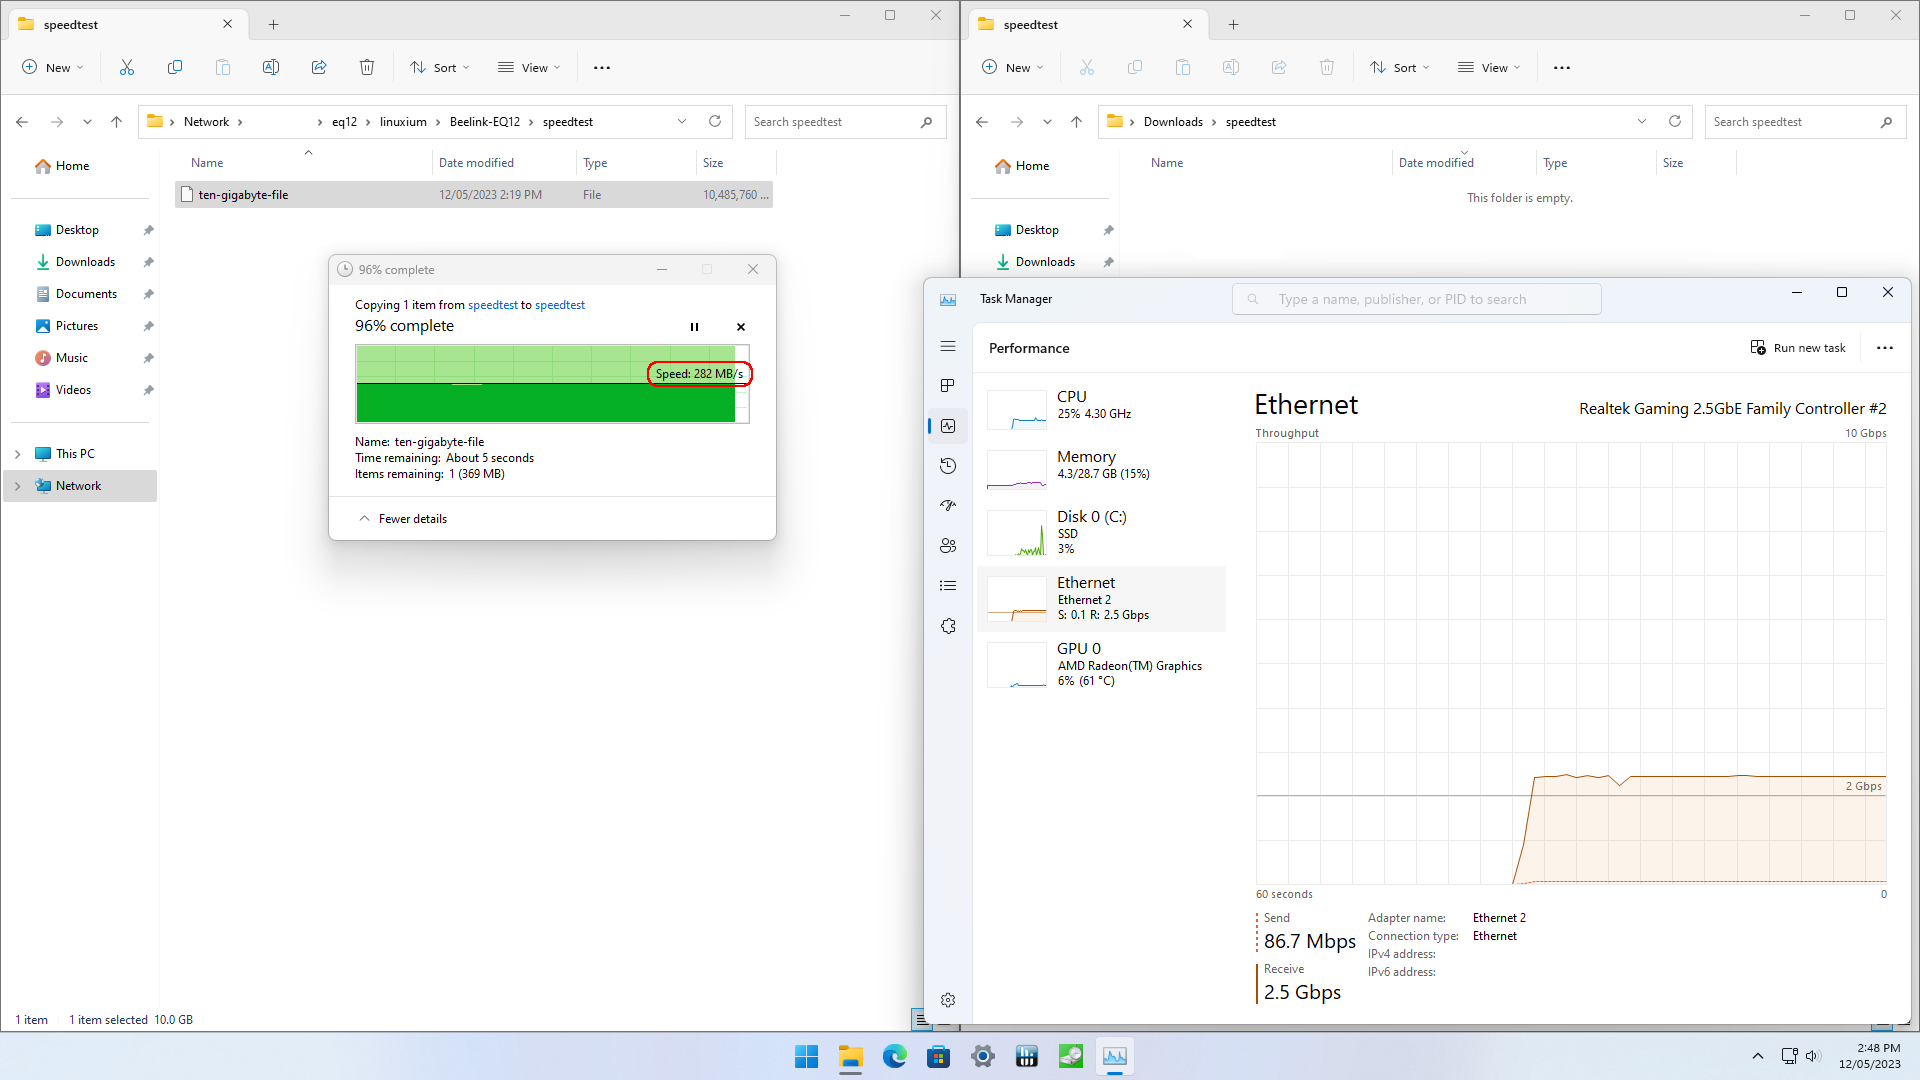
Task: Expand Network tree node
Action: coord(17,486)
